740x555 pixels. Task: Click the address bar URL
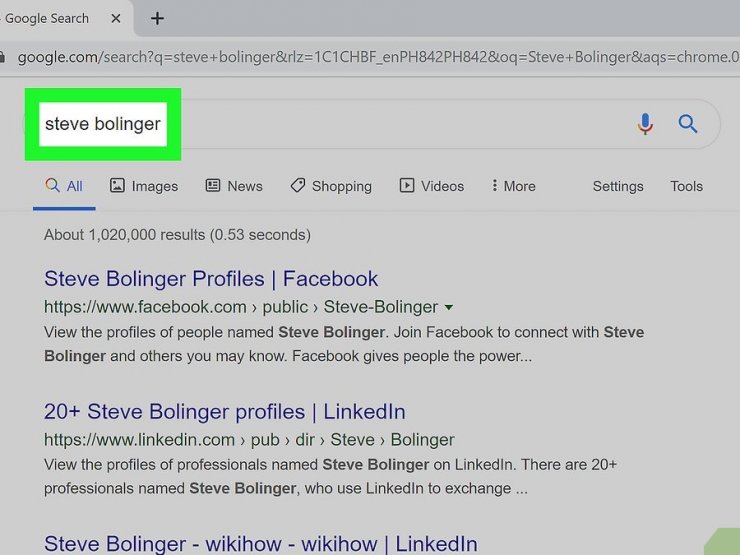(x=378, y=57)
